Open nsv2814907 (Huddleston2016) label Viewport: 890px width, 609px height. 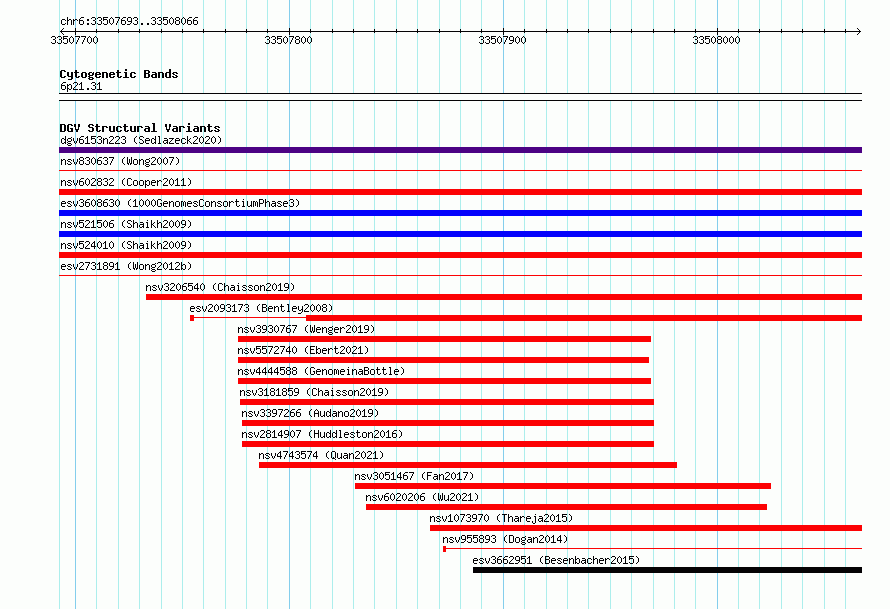(322, 434)
